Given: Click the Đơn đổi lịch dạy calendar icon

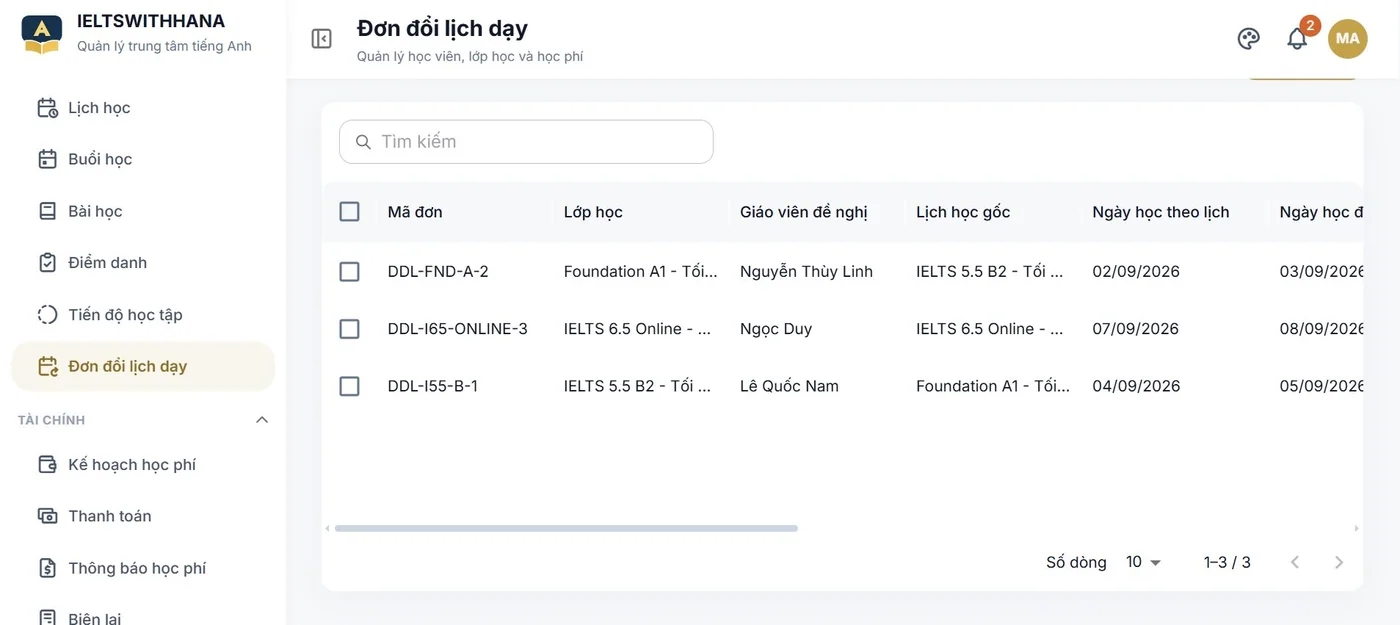Looking at the screenshot, I should pyautogui.click(x=47, y=367).
